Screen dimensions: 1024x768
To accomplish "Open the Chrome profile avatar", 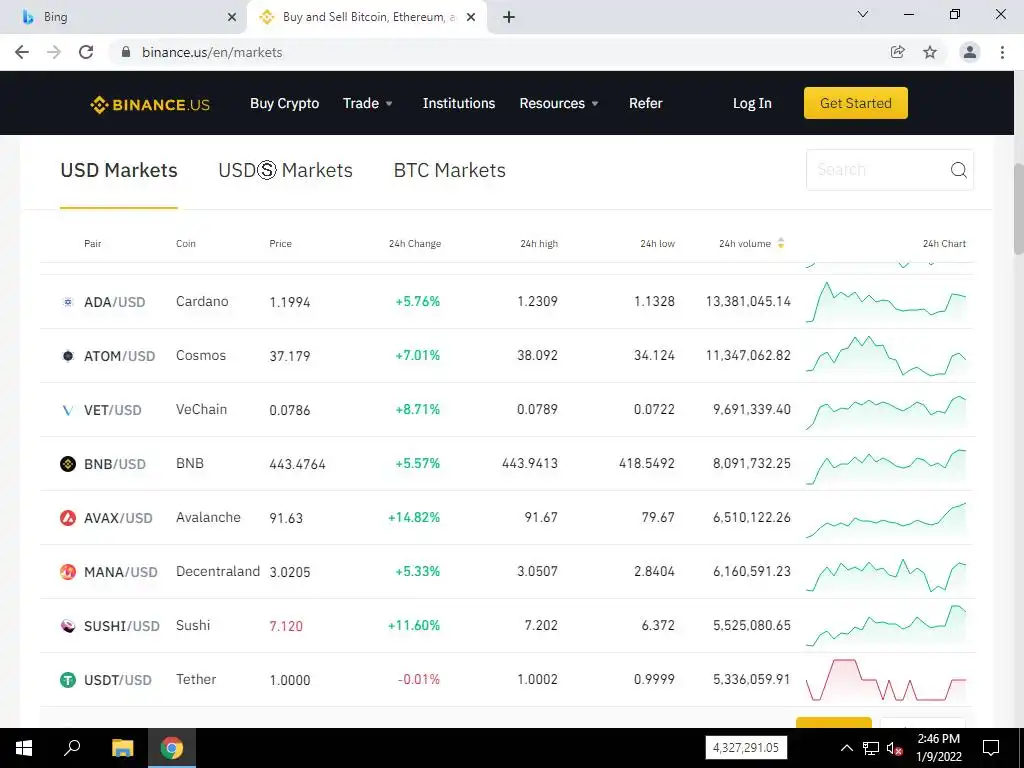I will [970, 52].
